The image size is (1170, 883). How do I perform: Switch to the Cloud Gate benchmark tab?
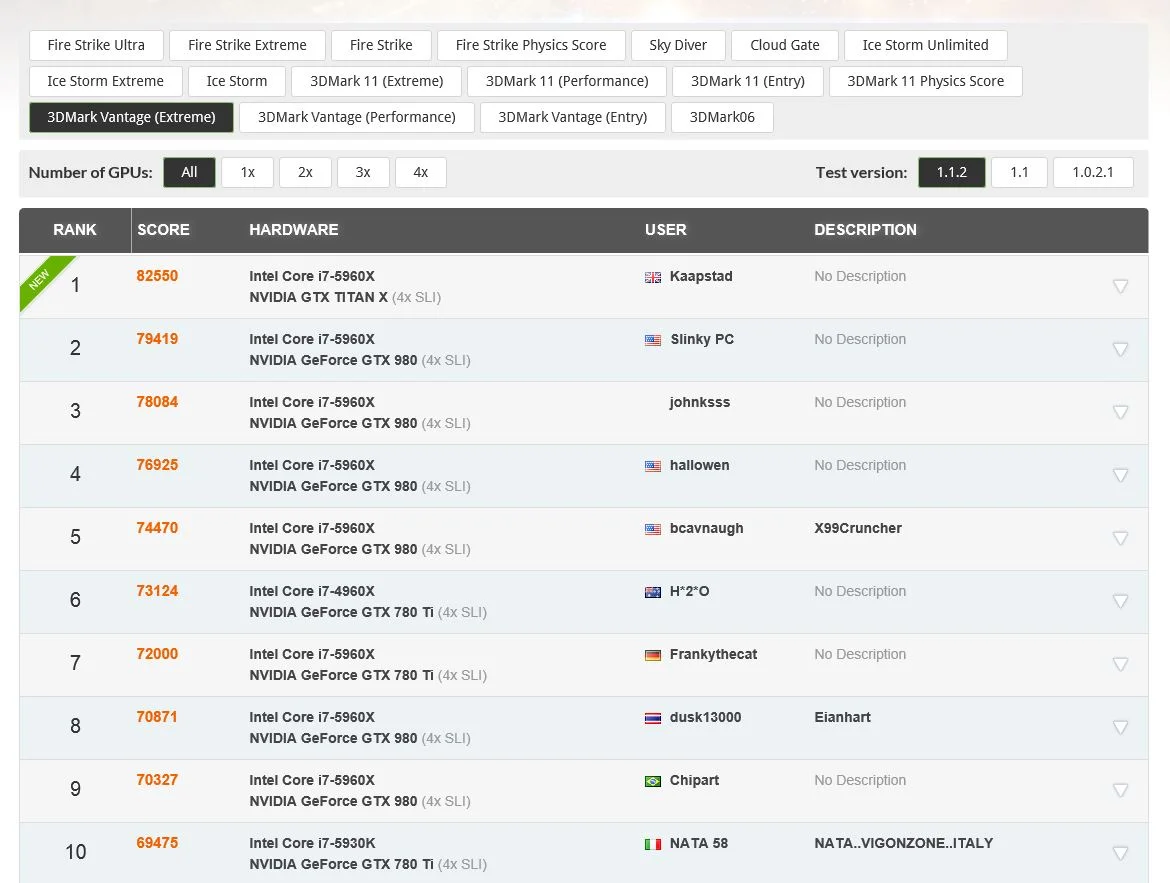click(785, 45)
